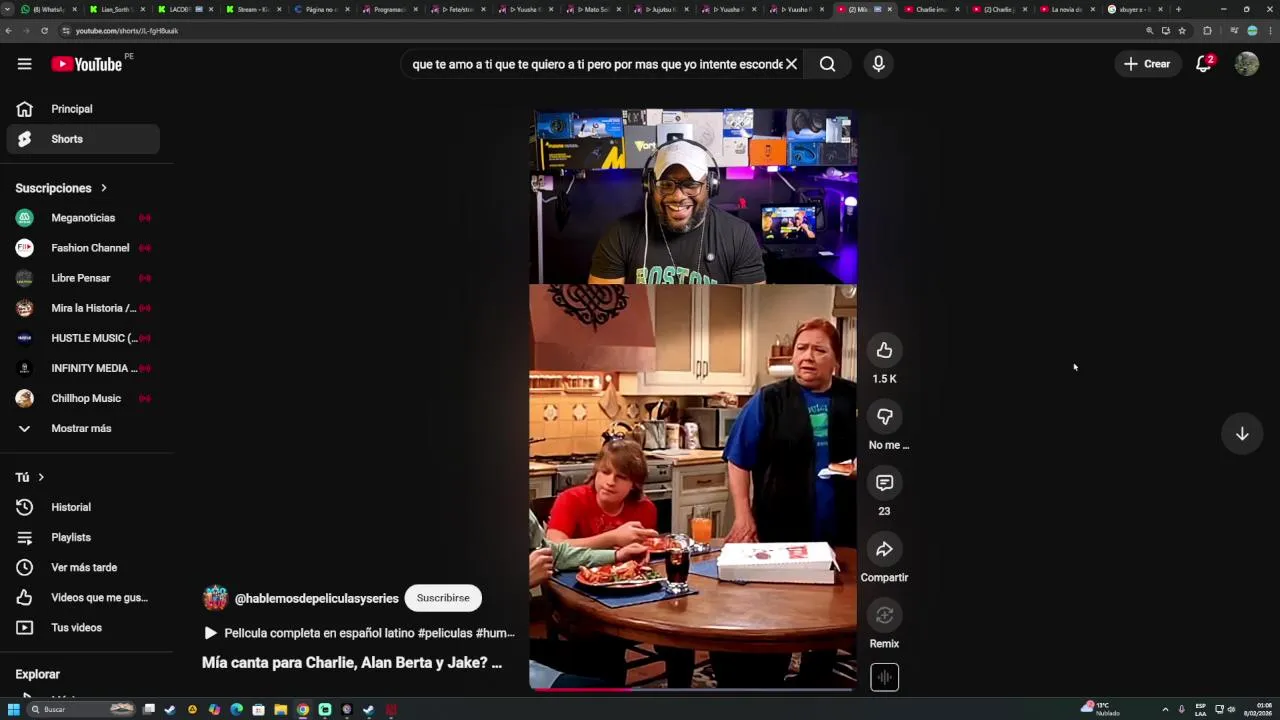Bookmark this page with the star icon
Viewport: 1280px width, 720px height.
[x=1182, y=31]
